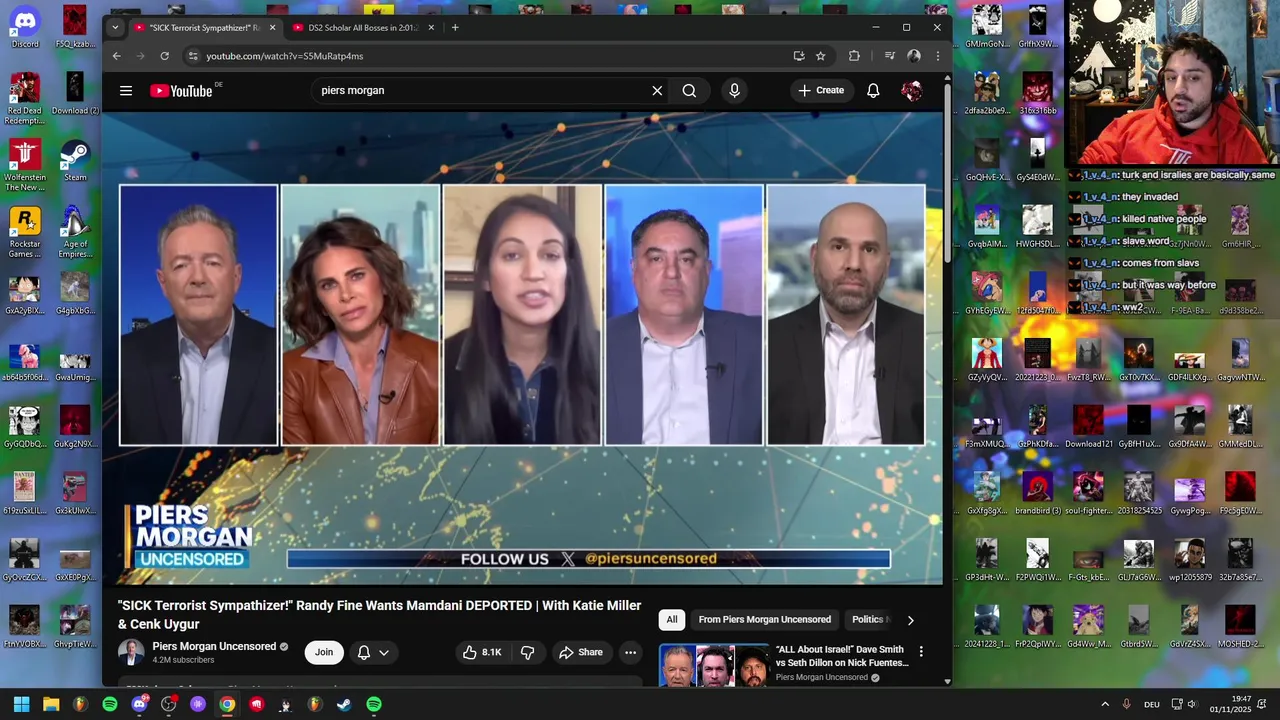Expand subscription notification bell dropdown
The width and height of the screenshot is (1280, 720).
click(x=373, y=652)
